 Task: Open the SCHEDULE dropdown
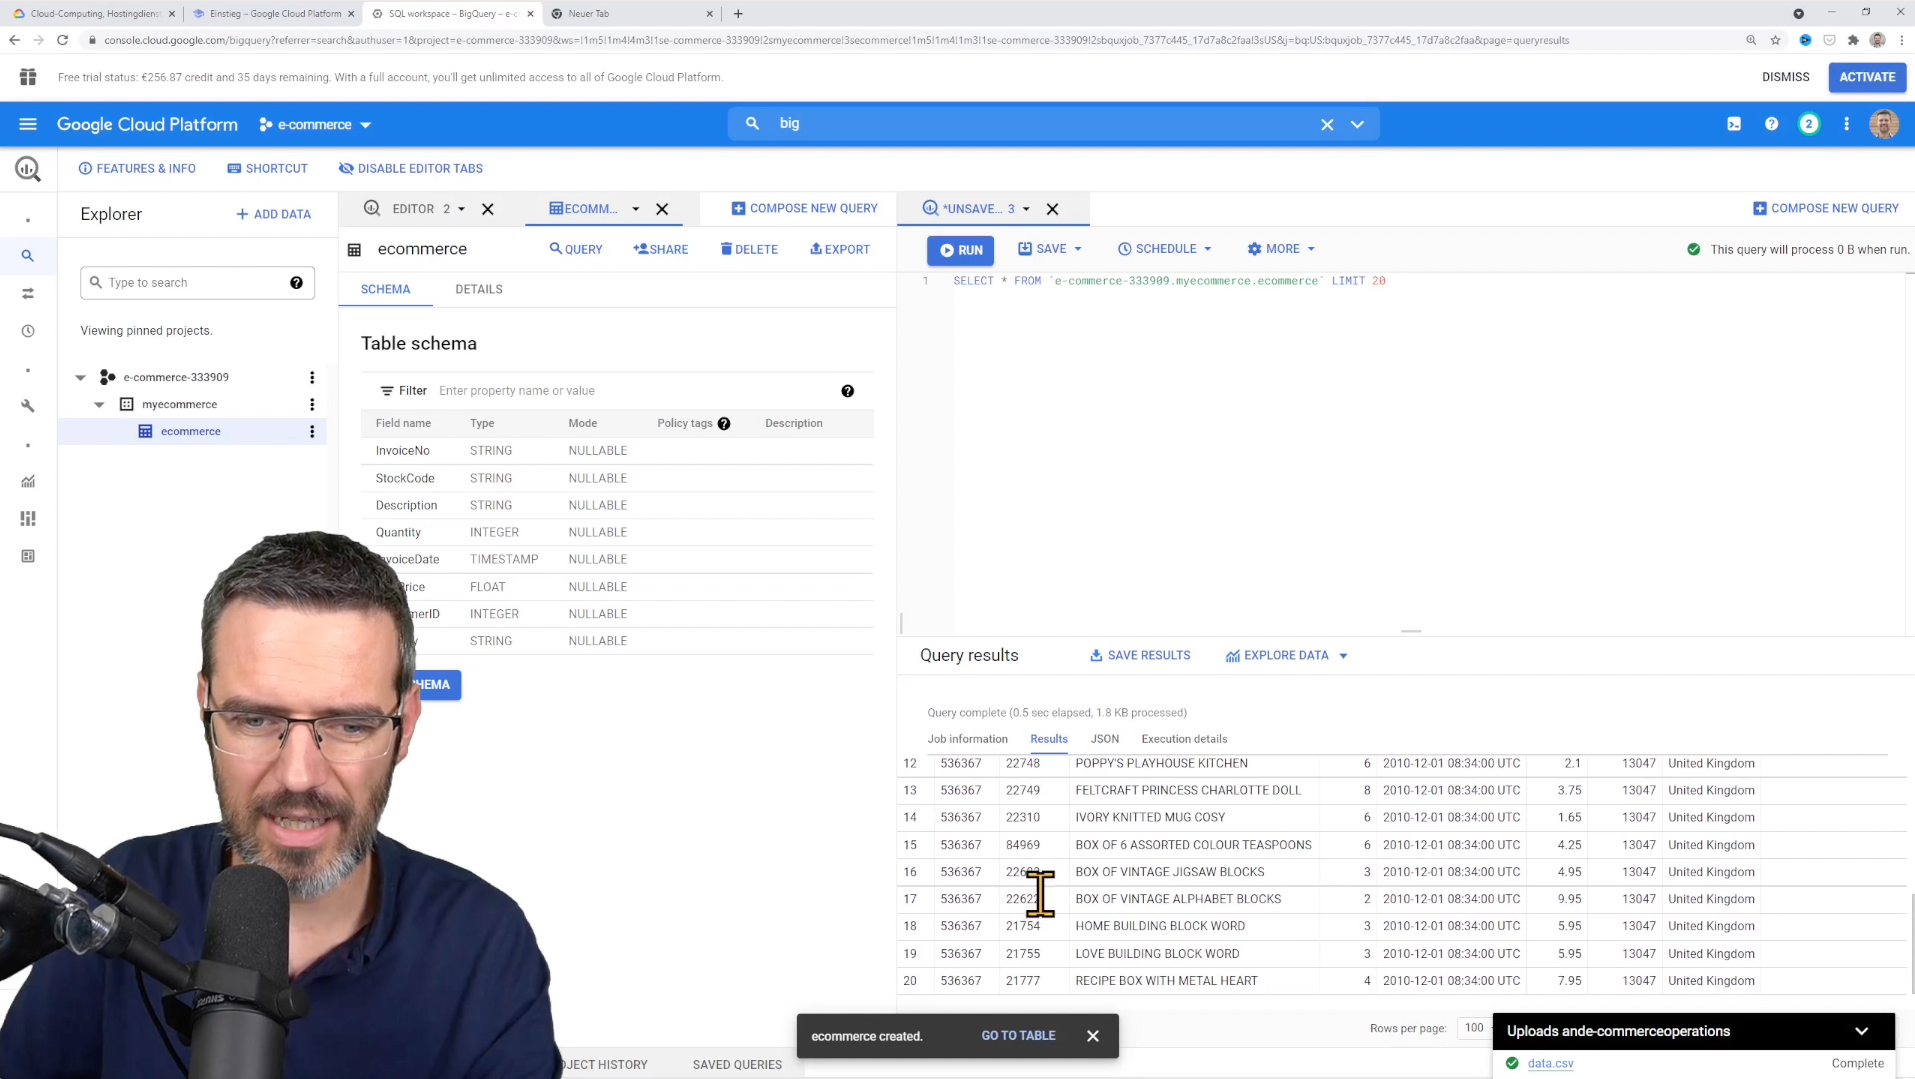coord(1165,249)
